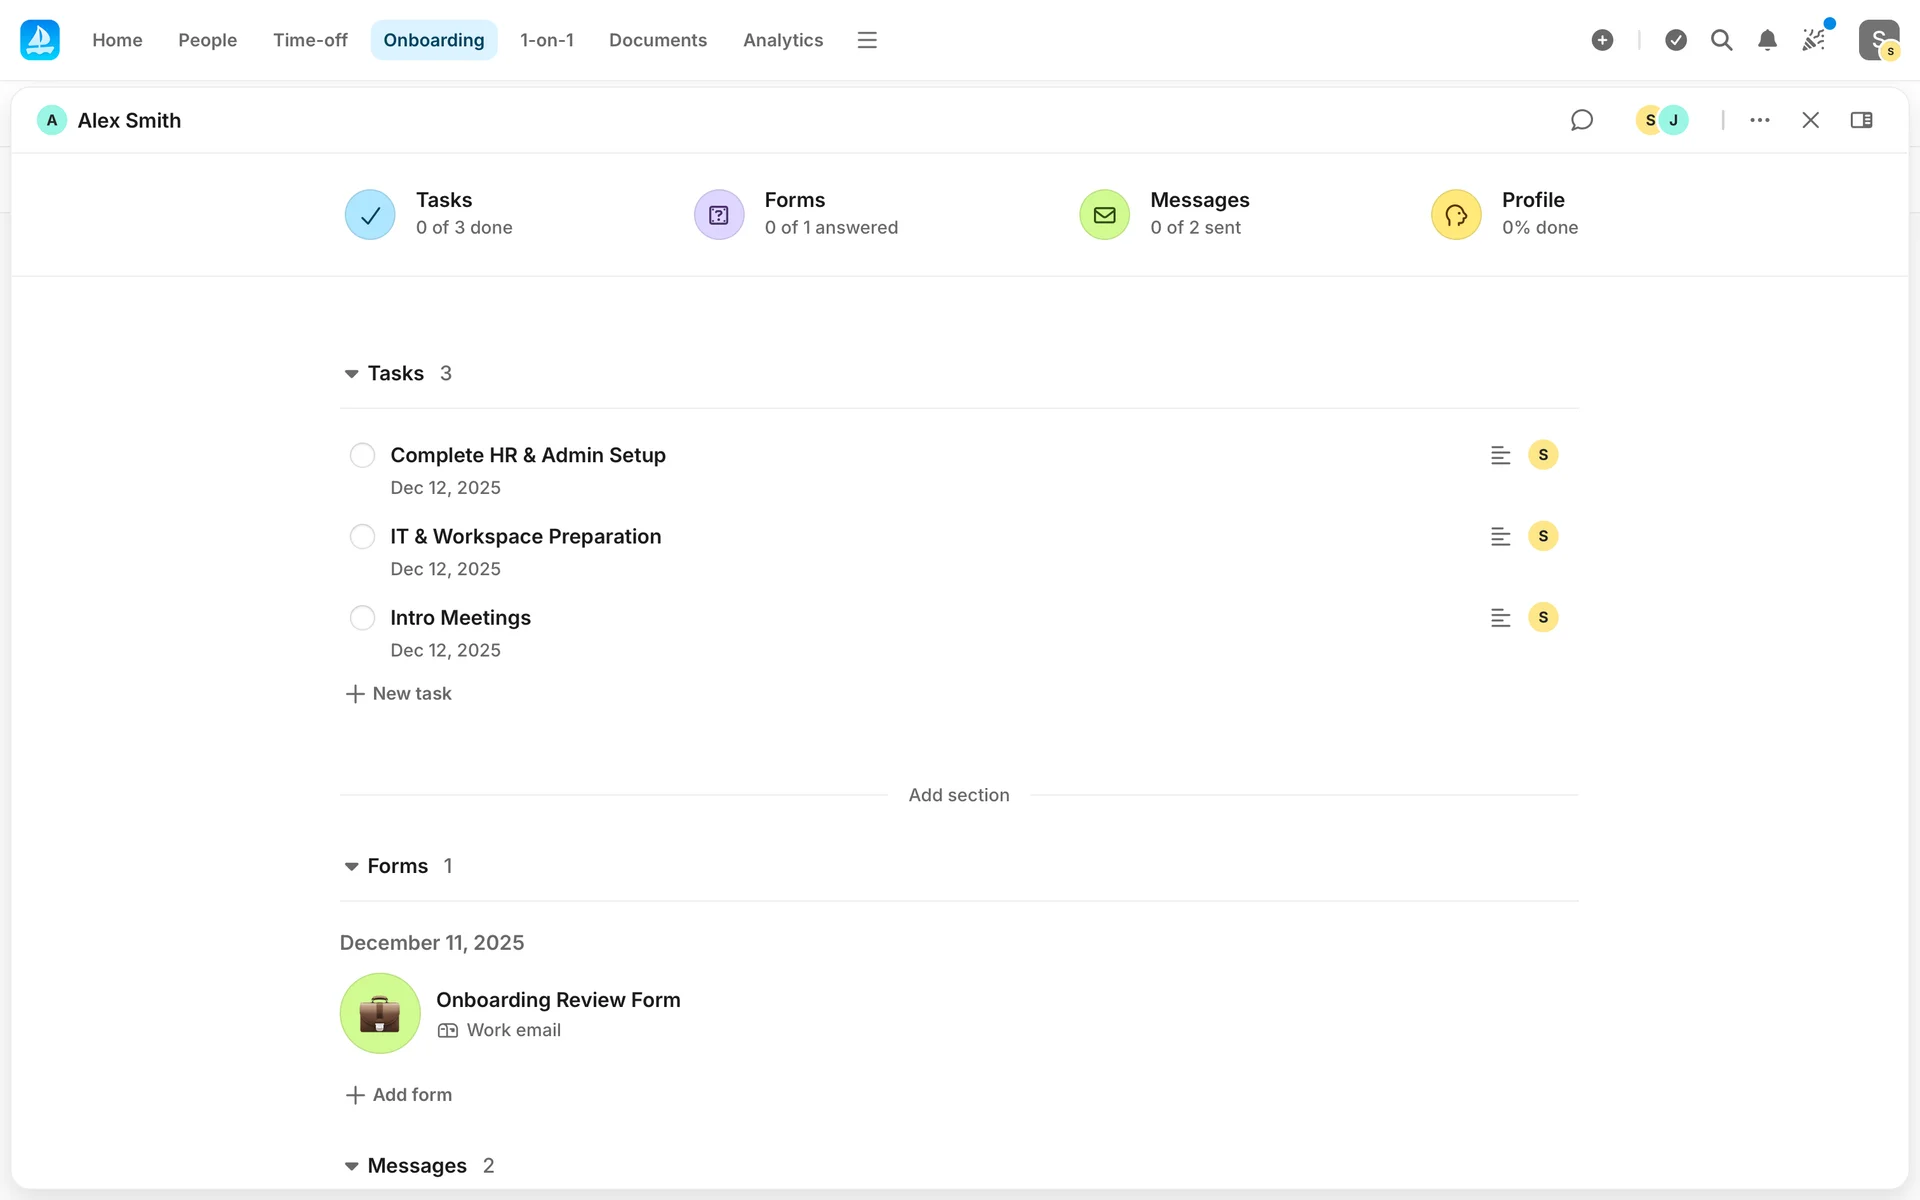Open the Analytics tab
1920x1200 pixels.
782,40
